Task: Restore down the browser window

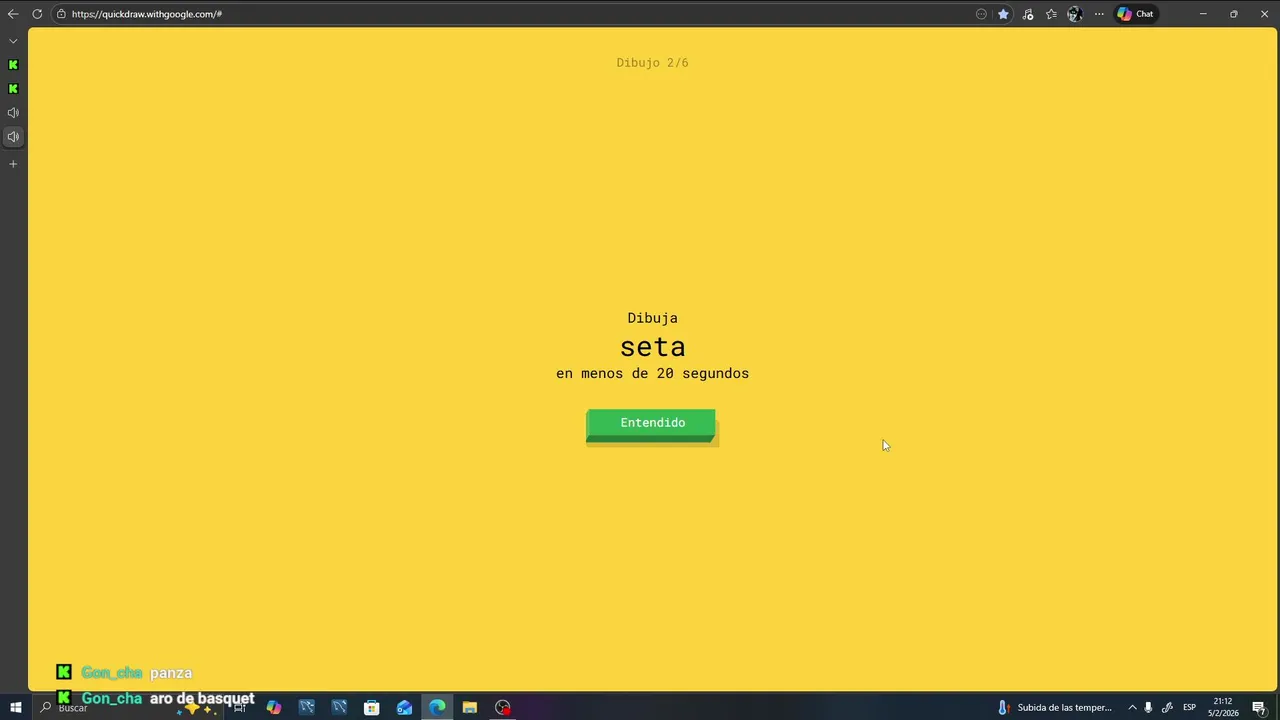Action: (1234, 14)
